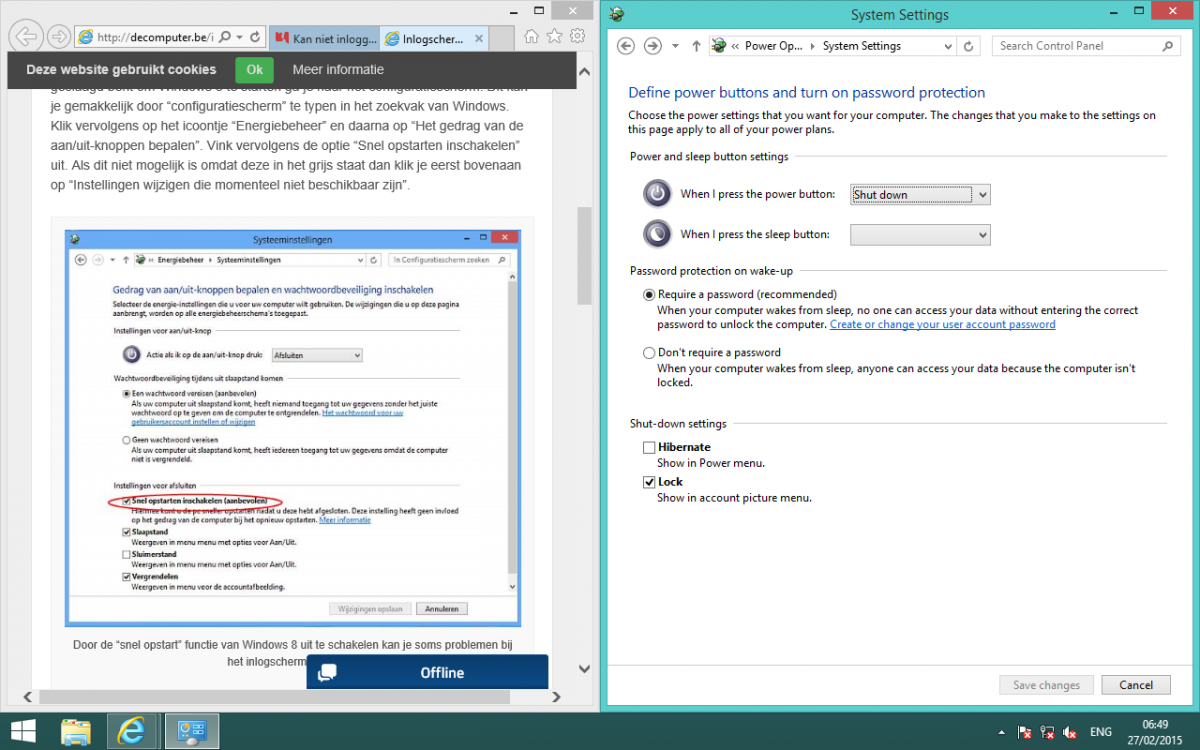The width and height of the screenshot is (1200, 750).
Task: Refresh the System Settings address bar
Action: click(968, 46)
